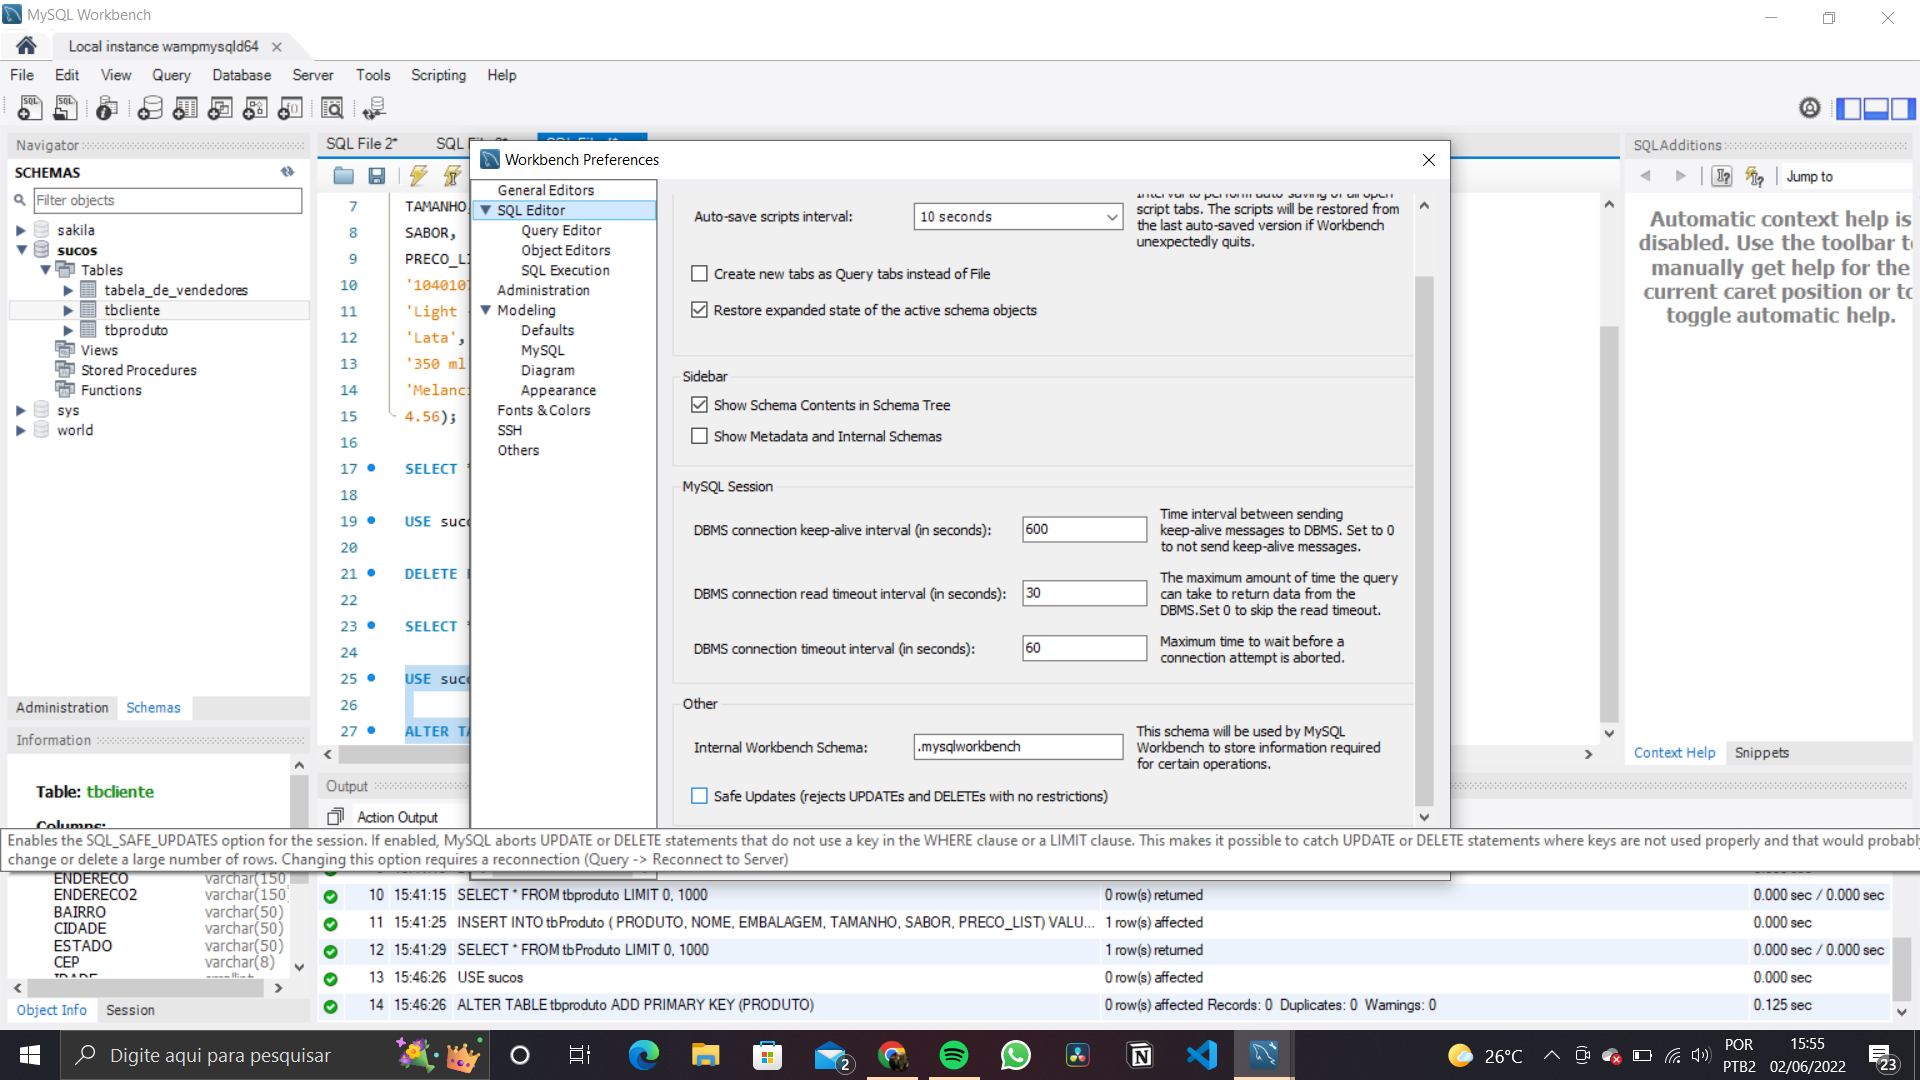Click the preferences dialog vertical scrollbar
The height and width of the screenshot is (1080, 1920).
(x=1425, y=540)
